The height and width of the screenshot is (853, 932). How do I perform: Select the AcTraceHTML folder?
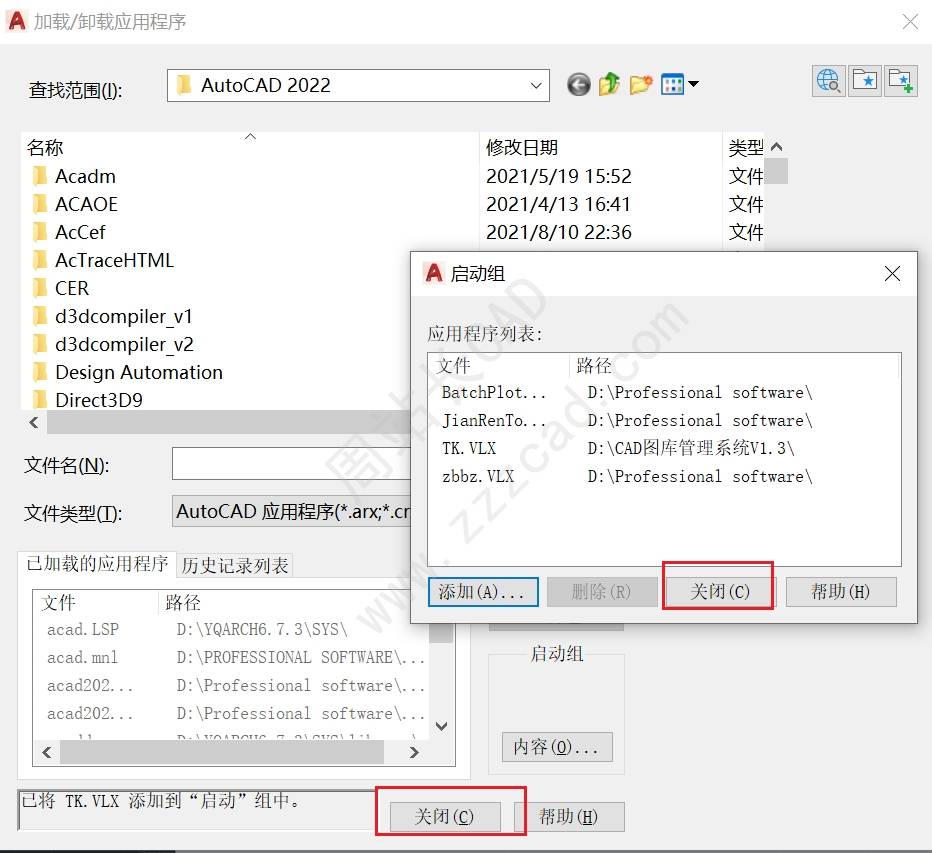[114, 260]
